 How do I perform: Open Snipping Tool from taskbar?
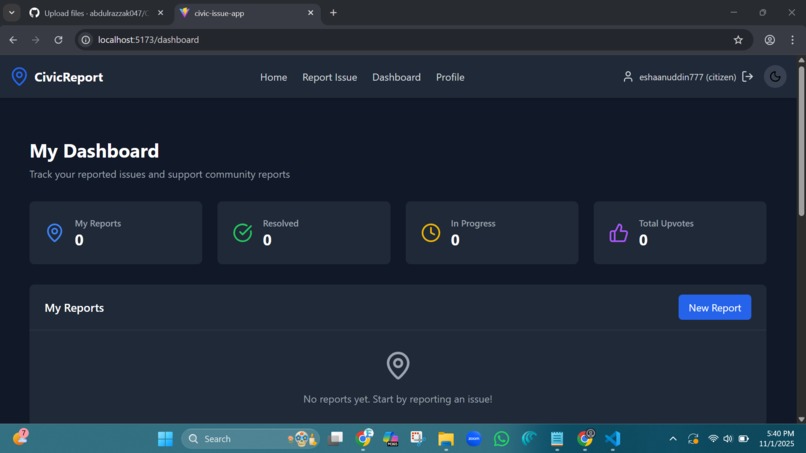pos(417,439)
